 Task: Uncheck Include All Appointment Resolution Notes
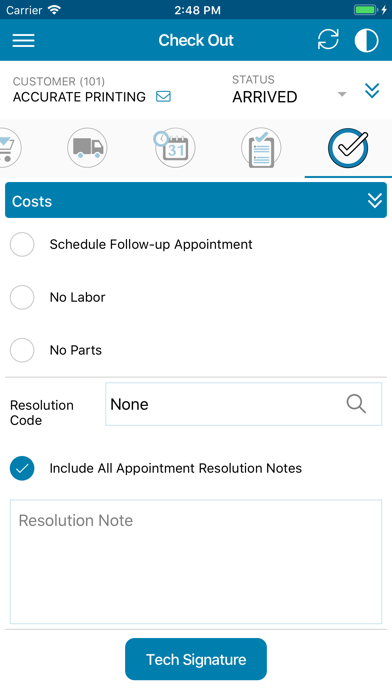[x=22, y=468]
